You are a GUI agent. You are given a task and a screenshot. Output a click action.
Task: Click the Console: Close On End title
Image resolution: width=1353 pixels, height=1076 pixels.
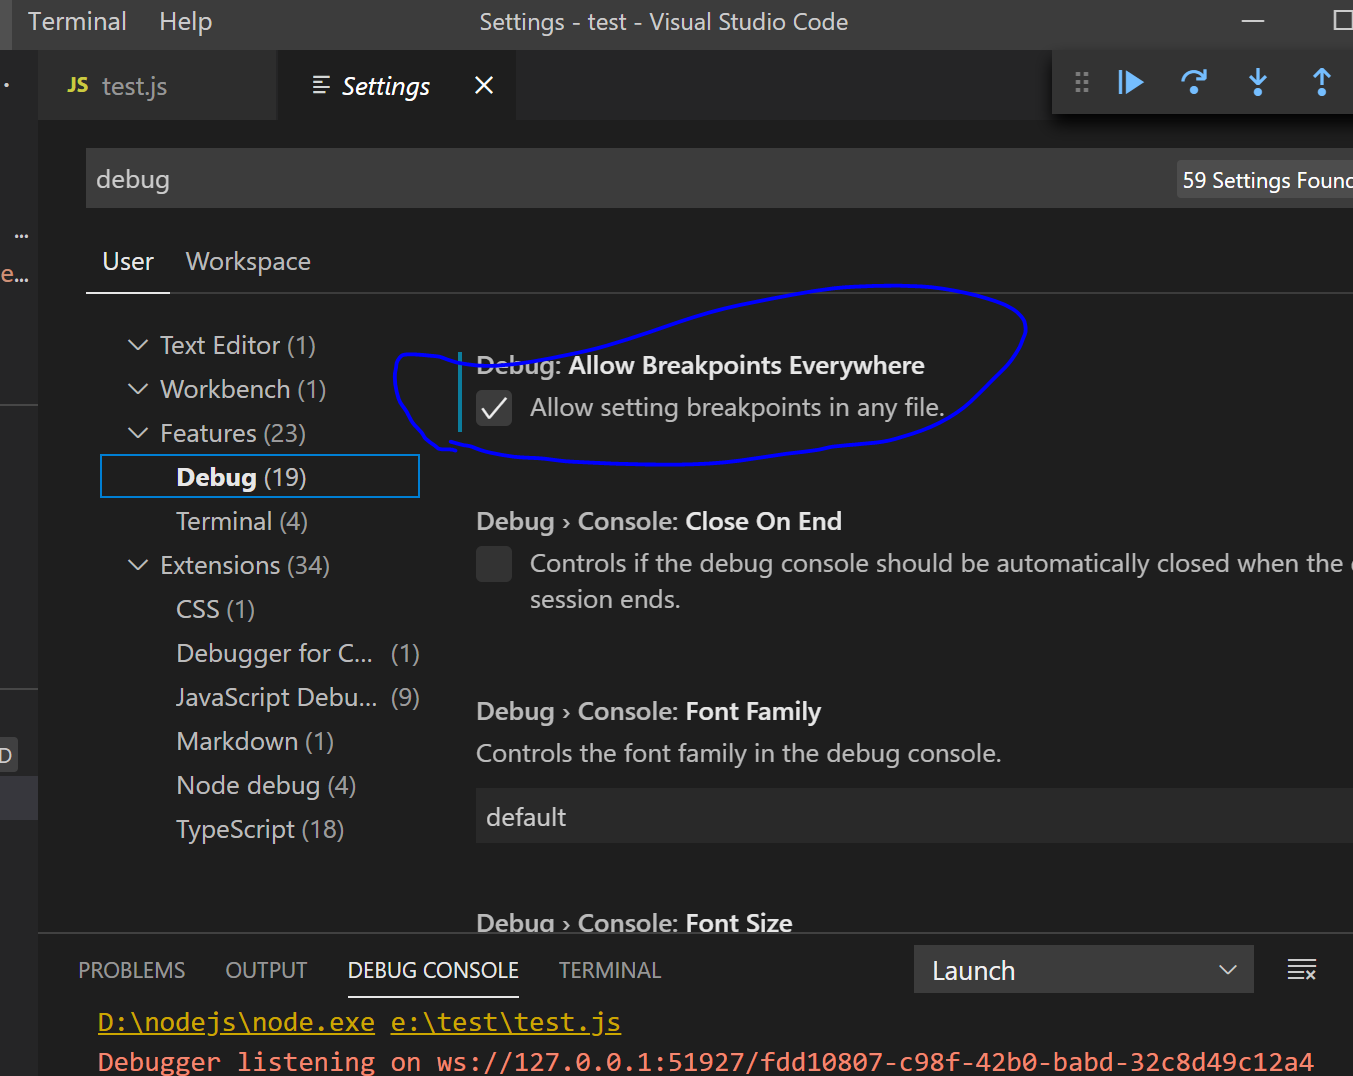pyautogui.click(x=659, y=521)
